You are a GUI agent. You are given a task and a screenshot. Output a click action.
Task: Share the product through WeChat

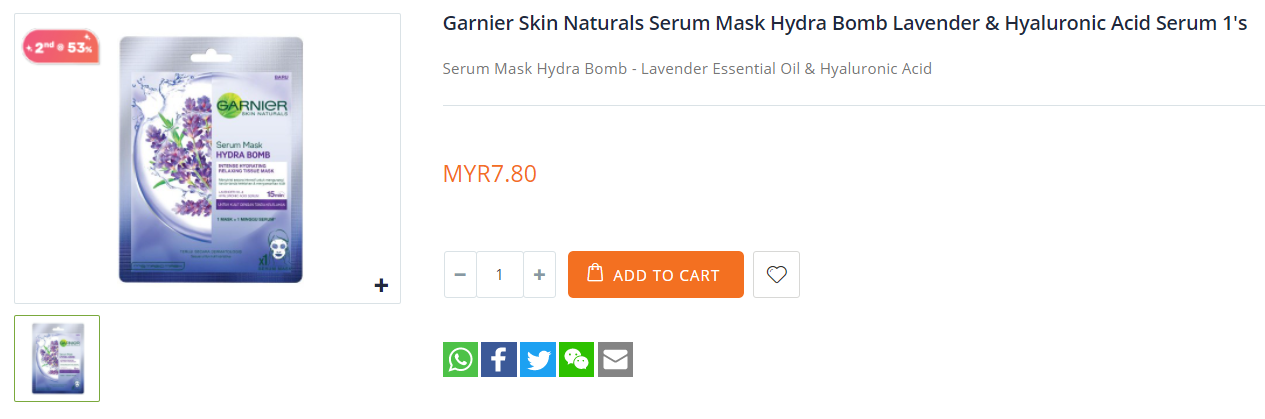click(x=576, y=359)
